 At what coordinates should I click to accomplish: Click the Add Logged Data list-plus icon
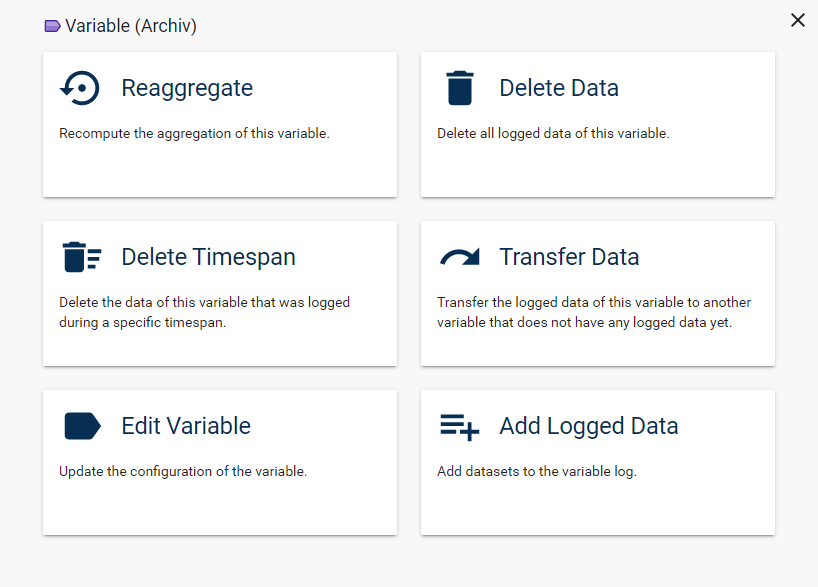coord(460,426)
